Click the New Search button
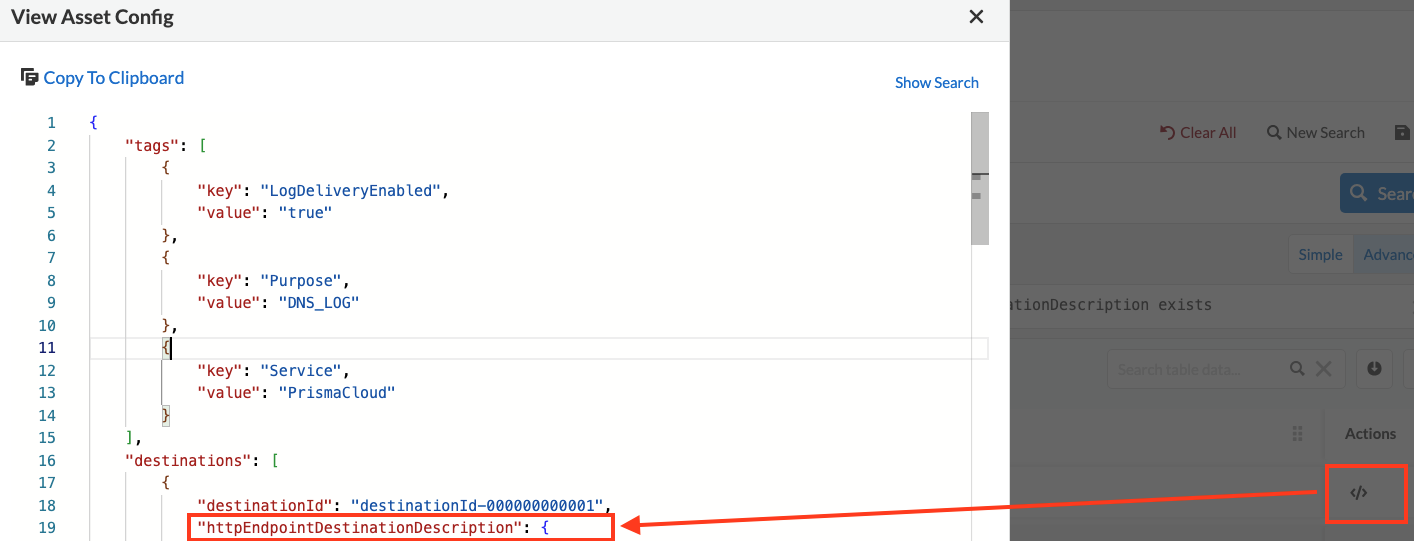 point(1316,133)
